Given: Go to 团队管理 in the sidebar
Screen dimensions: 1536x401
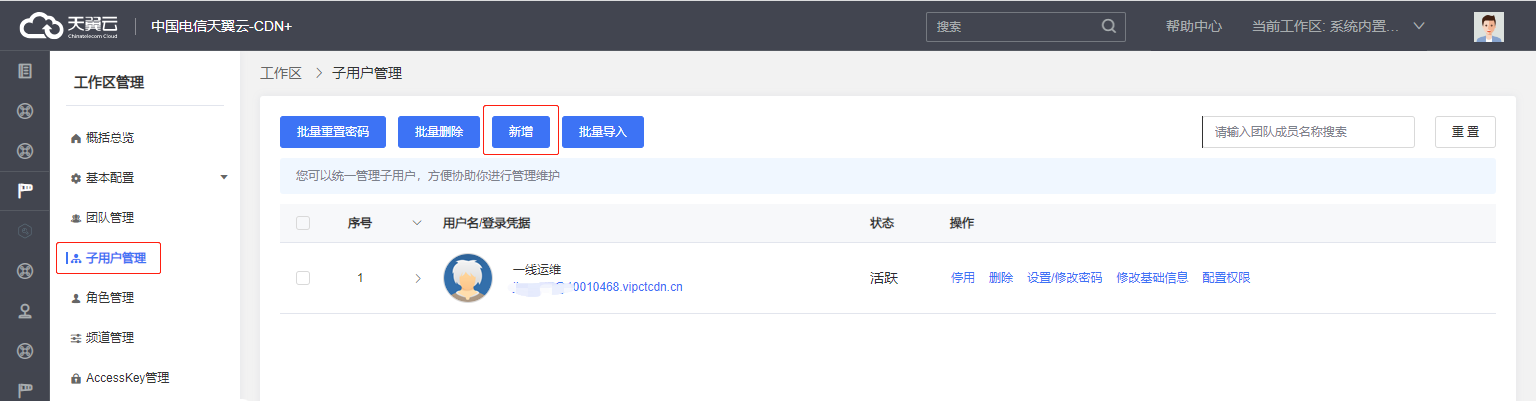Looking at the screenshot, I should tap(109, 218).
